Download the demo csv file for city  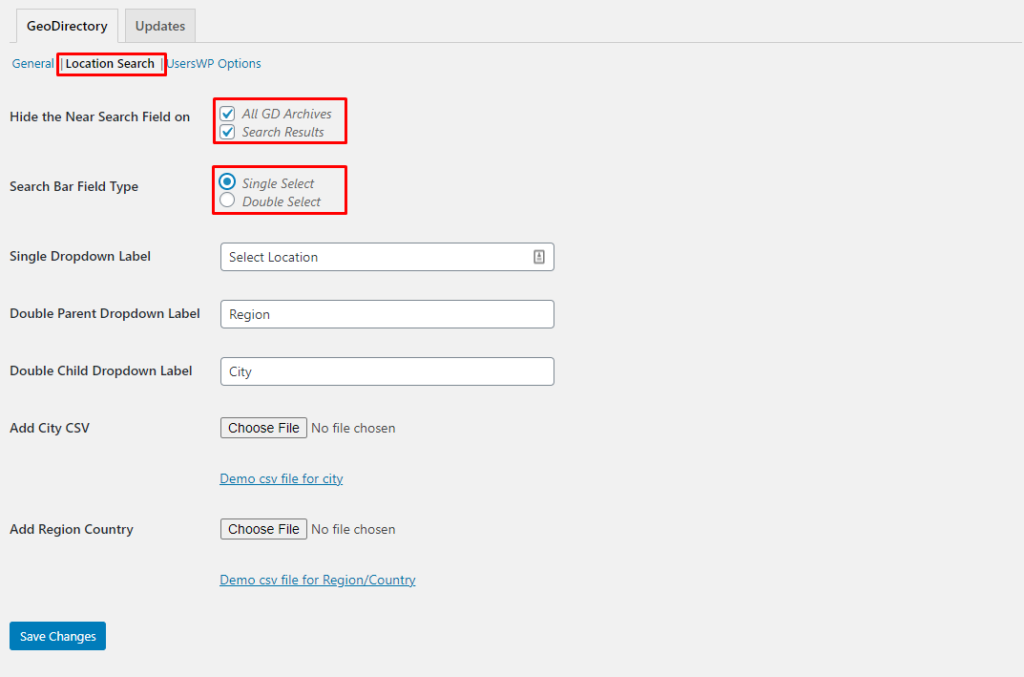pyautogui.click(x=281, y=479)
